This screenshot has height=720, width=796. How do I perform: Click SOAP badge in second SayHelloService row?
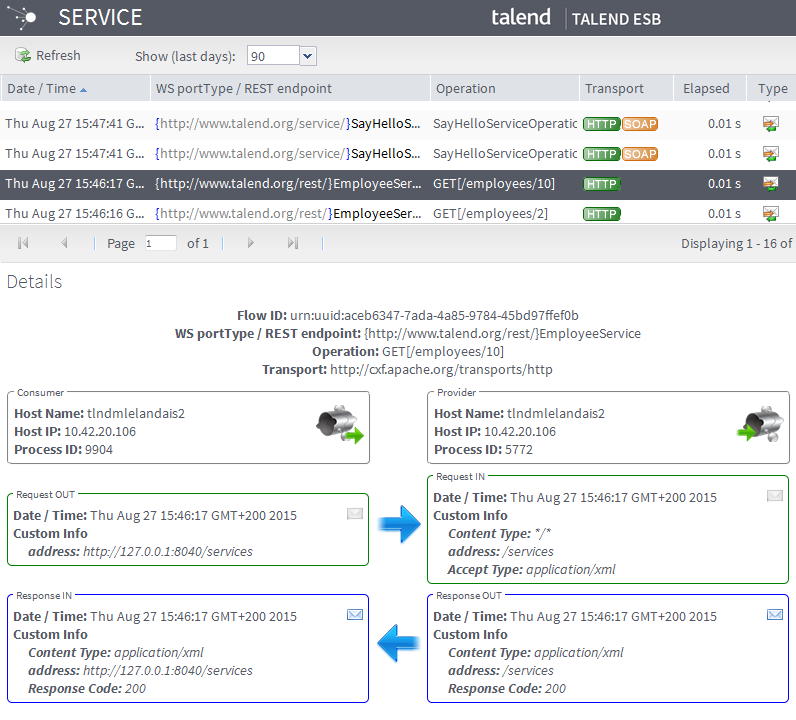[640, 154]
